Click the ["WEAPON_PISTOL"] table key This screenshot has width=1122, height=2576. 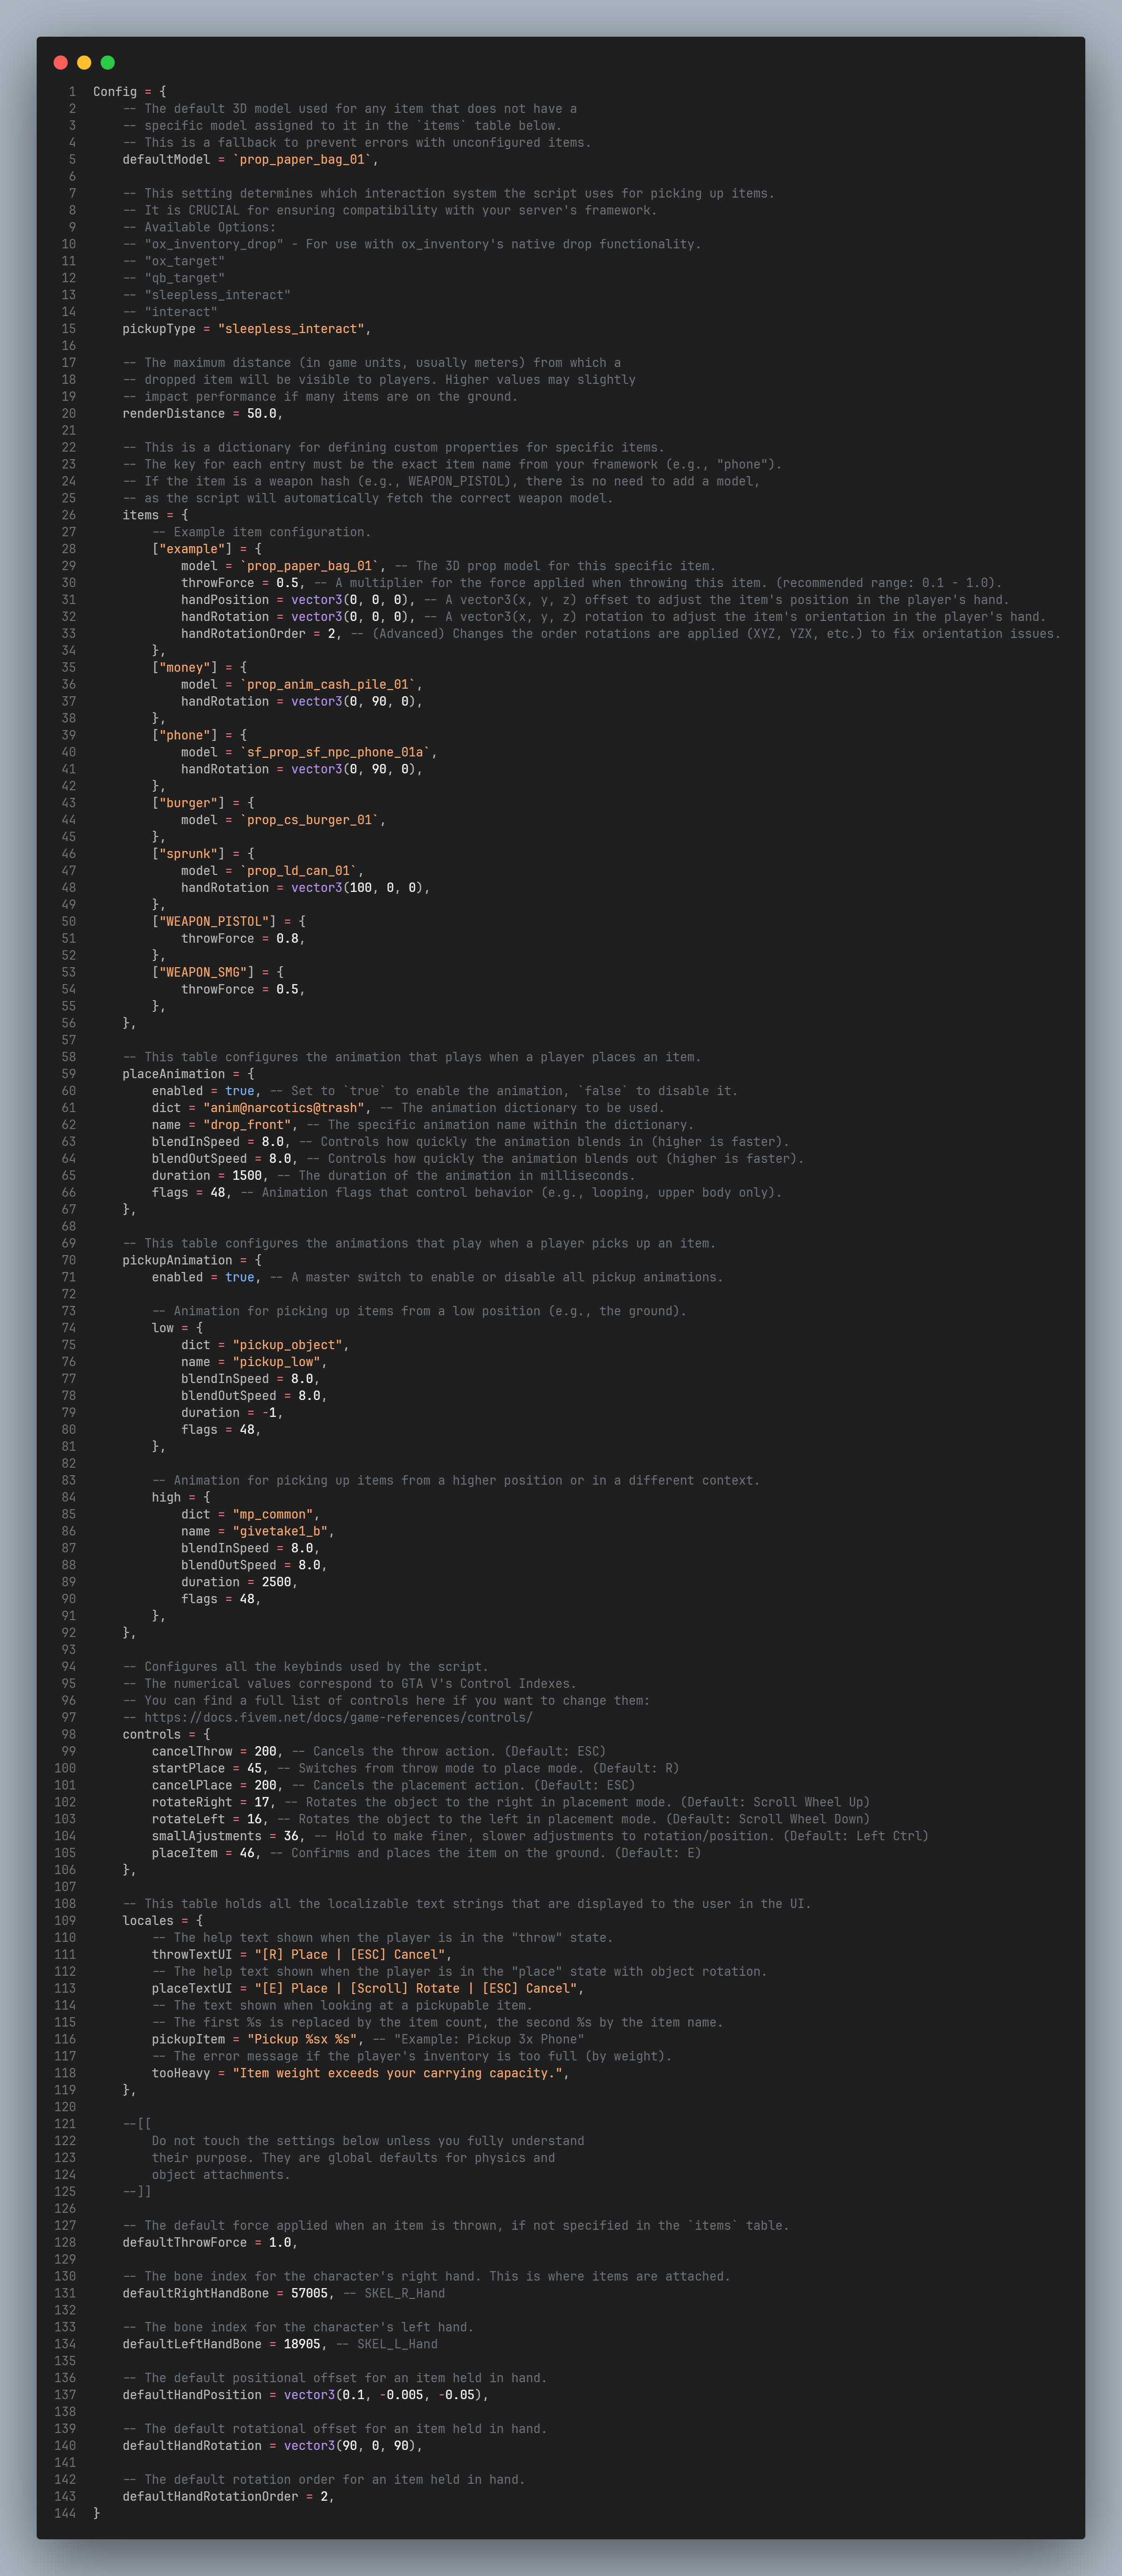point(213,921)
